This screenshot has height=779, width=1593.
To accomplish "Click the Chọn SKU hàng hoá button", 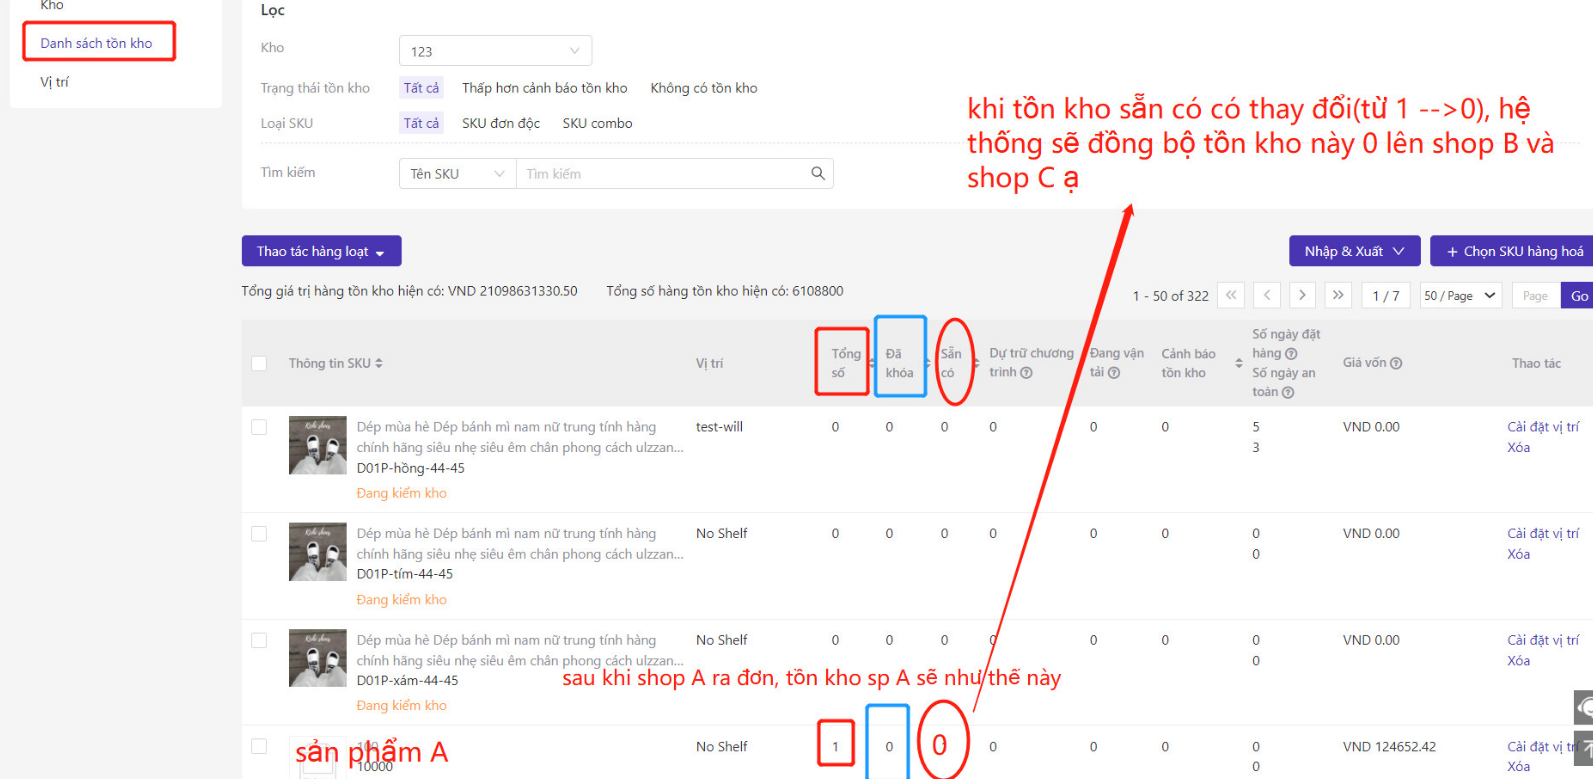I will click(x=1514, y=251).
